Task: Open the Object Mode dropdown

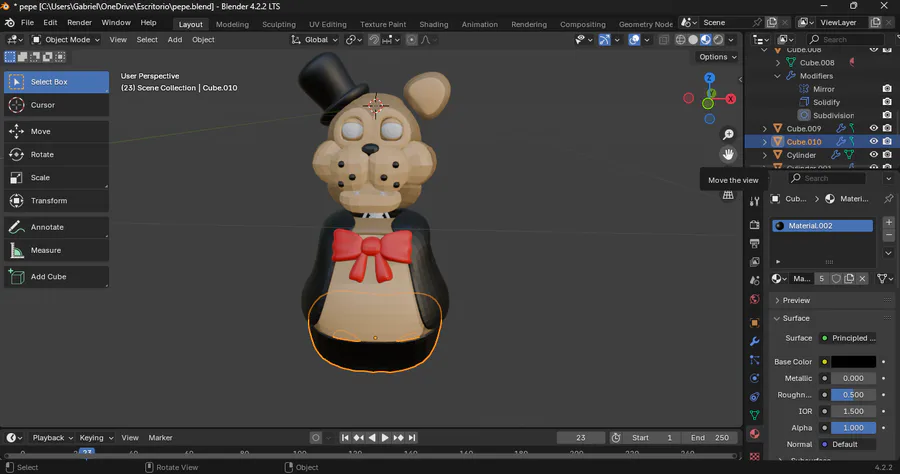Action: 65,40
